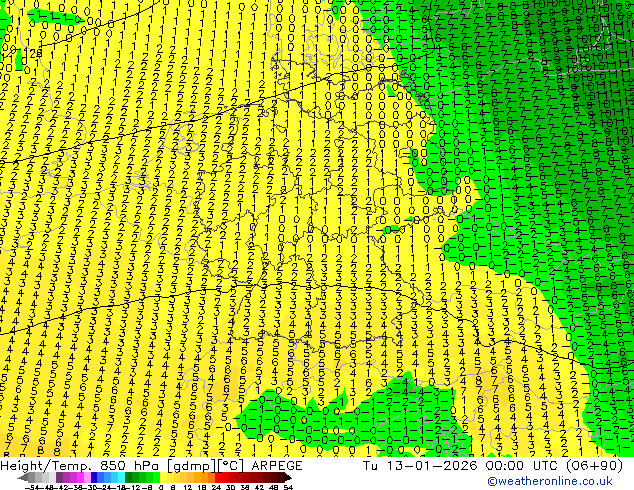Pick the dark blue legend swatch
The image size is (634, 490).
point(94,478)
